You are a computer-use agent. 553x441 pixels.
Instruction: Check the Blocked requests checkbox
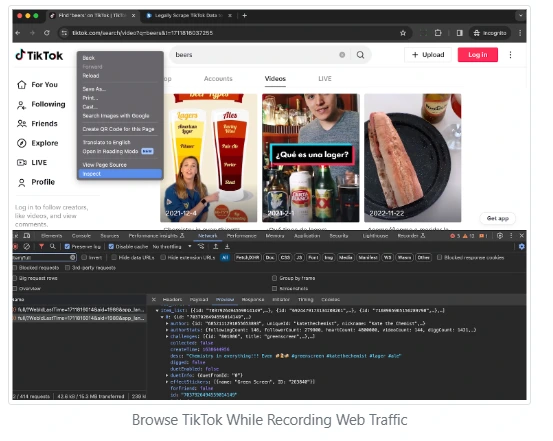[x=15, y=268]
